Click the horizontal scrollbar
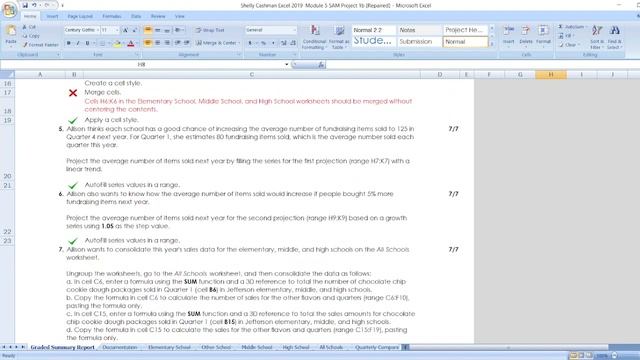 pyautogui.click(x=508, y=347)
